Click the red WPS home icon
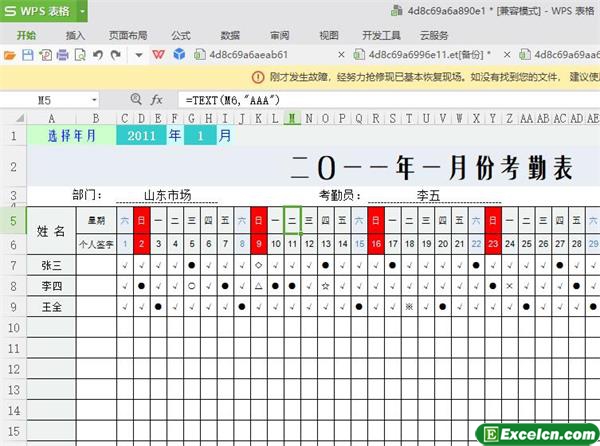This screenshot has height=446, width=600. tap(159, 55)
